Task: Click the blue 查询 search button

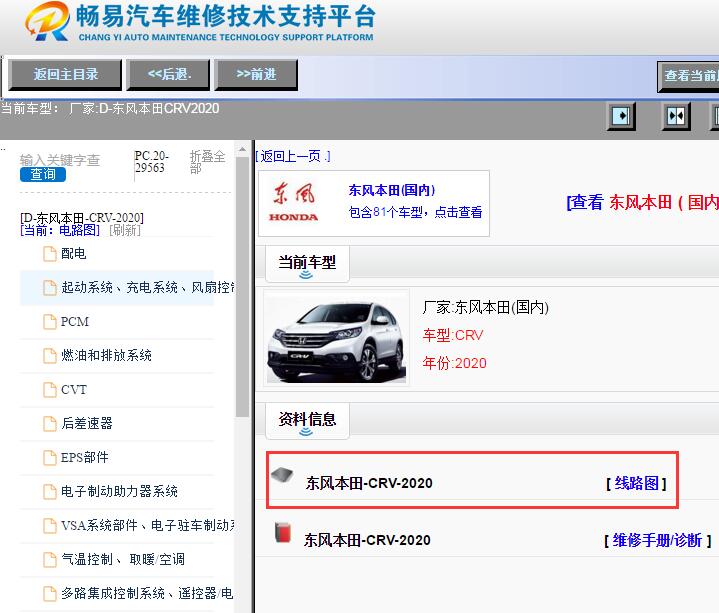Action: (43, 175)
